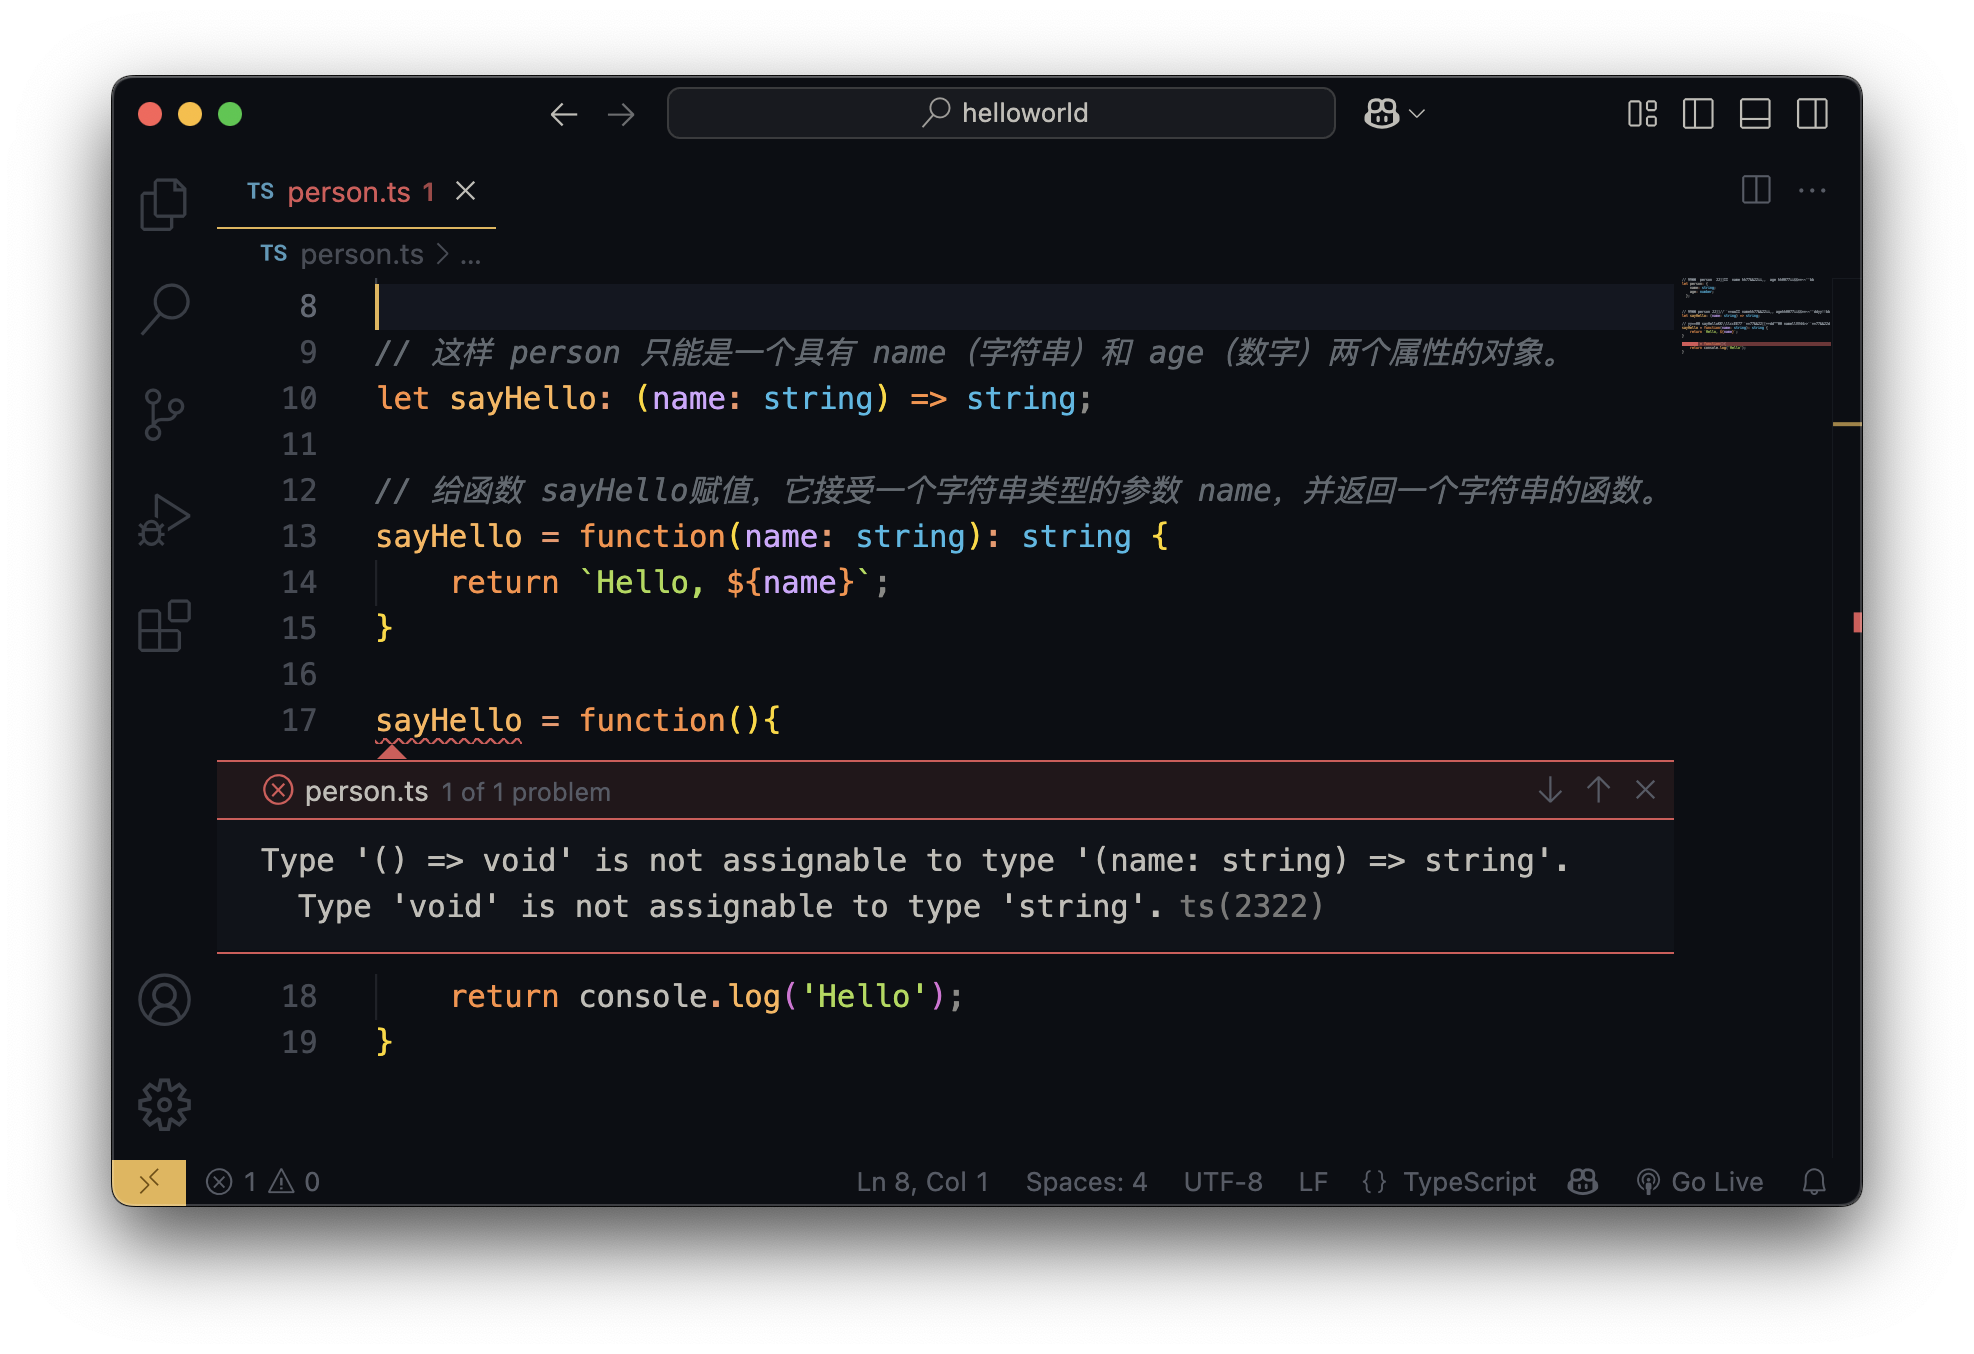This screenshot has height=1354, width=1974.
Task: Open the Explorer view in activity bar
Action: coord(164,205)
